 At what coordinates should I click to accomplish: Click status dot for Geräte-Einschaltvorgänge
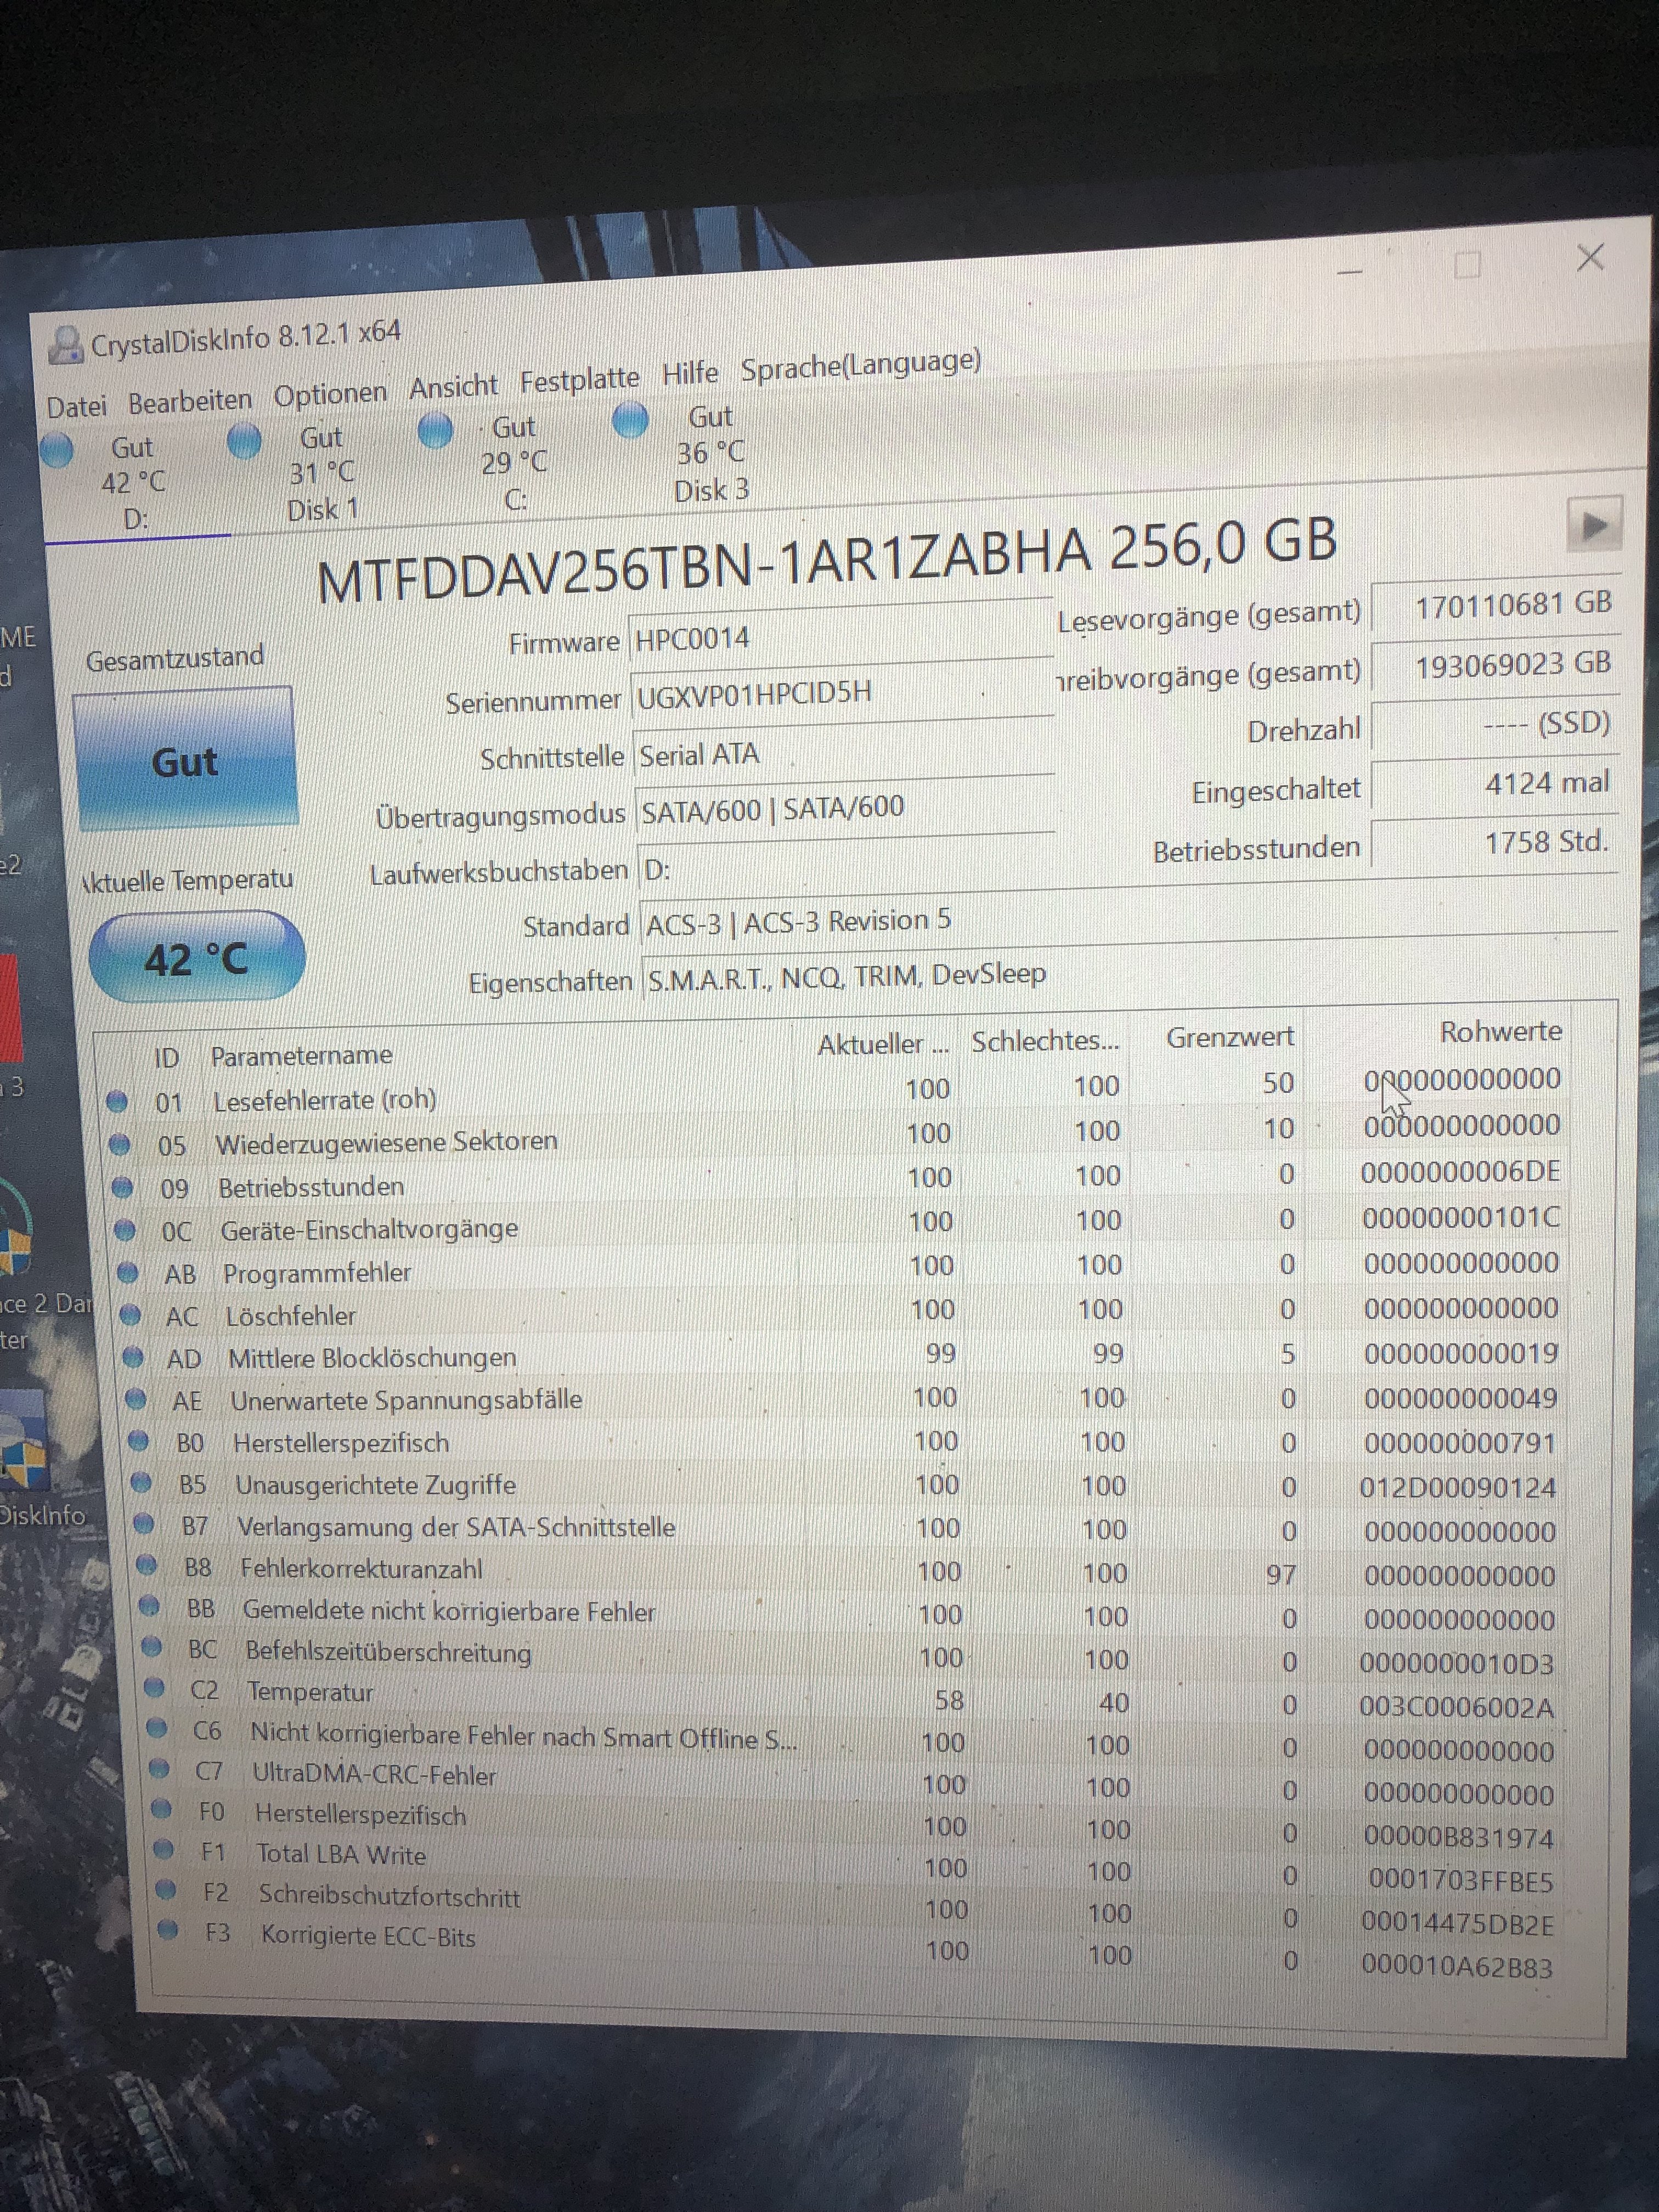point(125,1231)
